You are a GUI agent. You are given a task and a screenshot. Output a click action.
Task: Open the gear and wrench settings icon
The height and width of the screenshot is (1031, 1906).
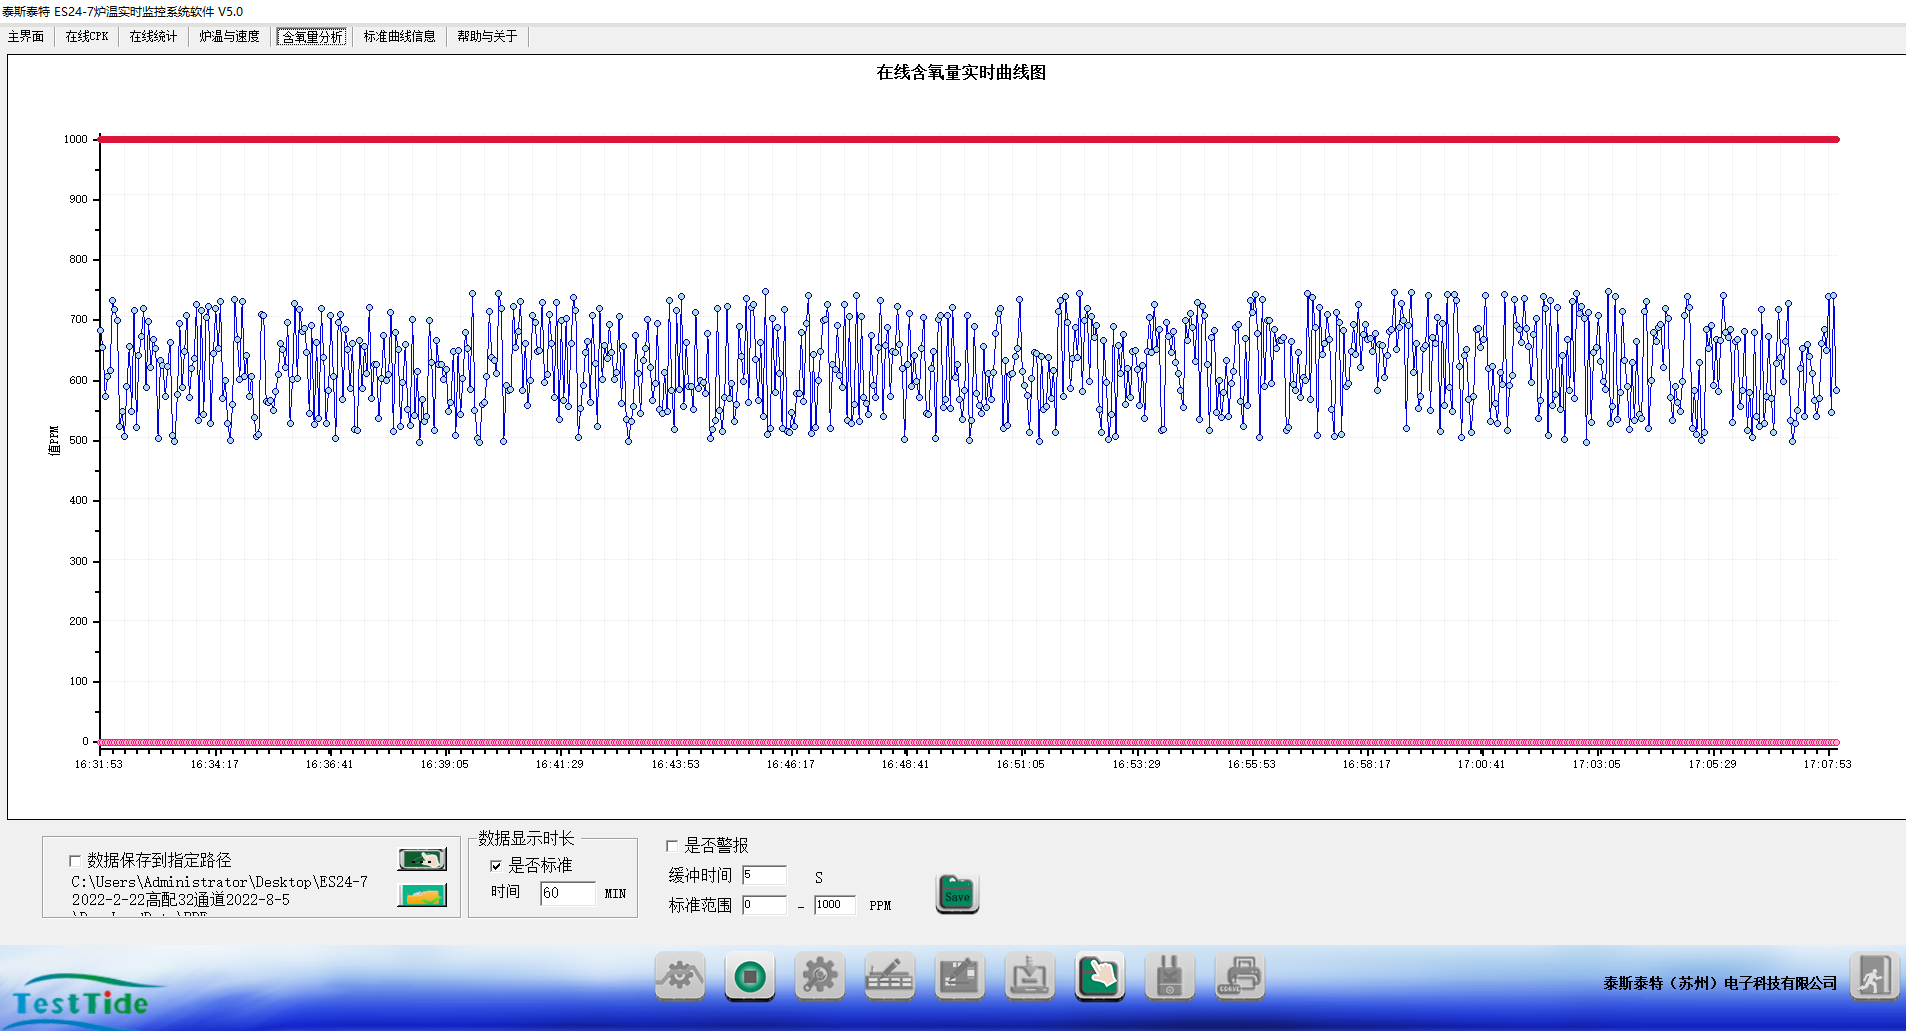(x=819, y=977)
